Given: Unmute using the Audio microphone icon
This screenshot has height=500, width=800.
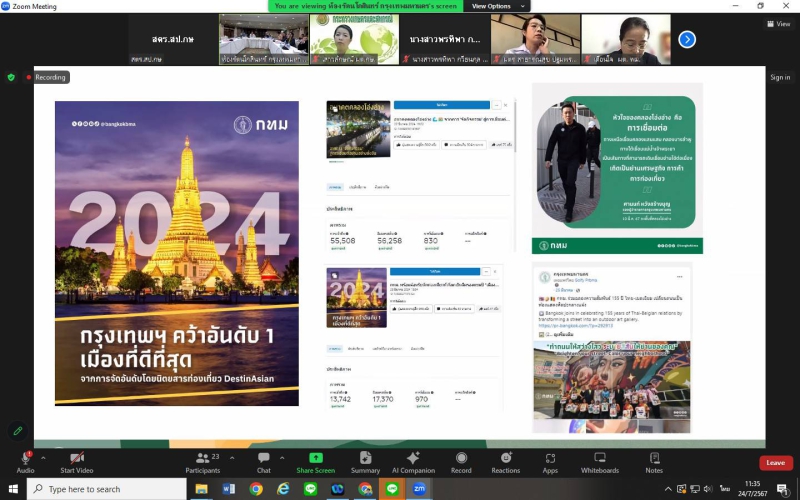Looking at the screenshot, I should point(25,459).
